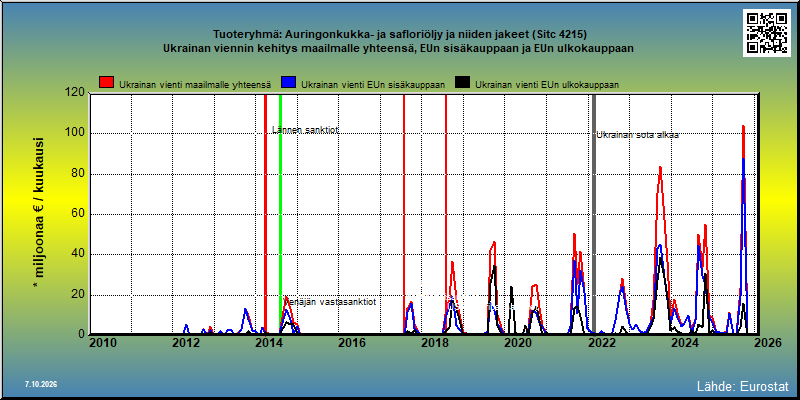Click the x-axis label '2022'
The image size is (800, 400).
coord(601,343)
